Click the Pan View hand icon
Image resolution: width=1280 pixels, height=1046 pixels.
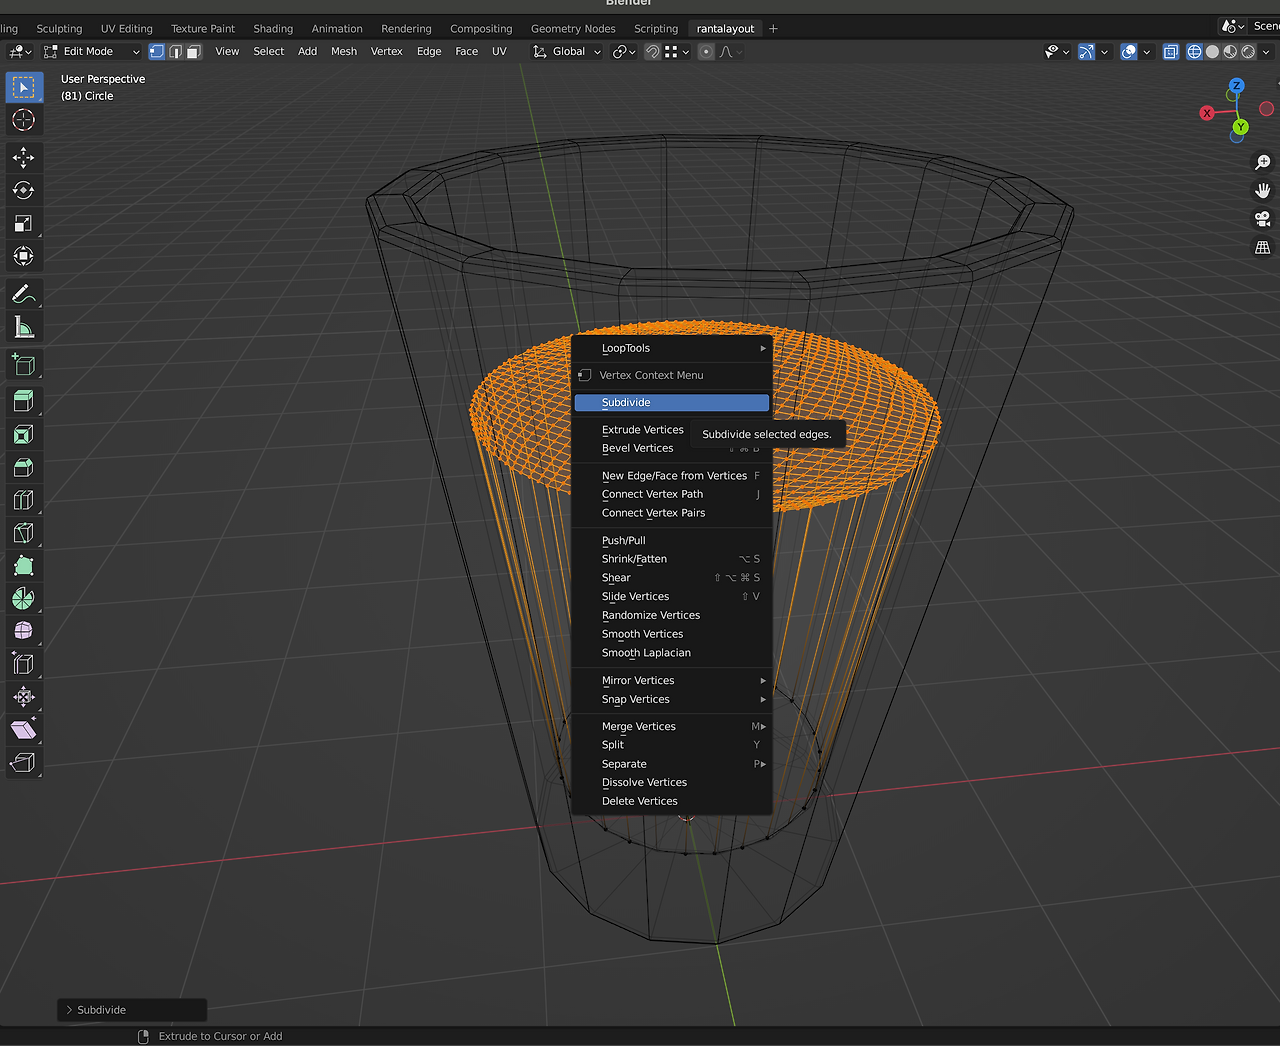pyautogui.click(x=1262, y=190)
